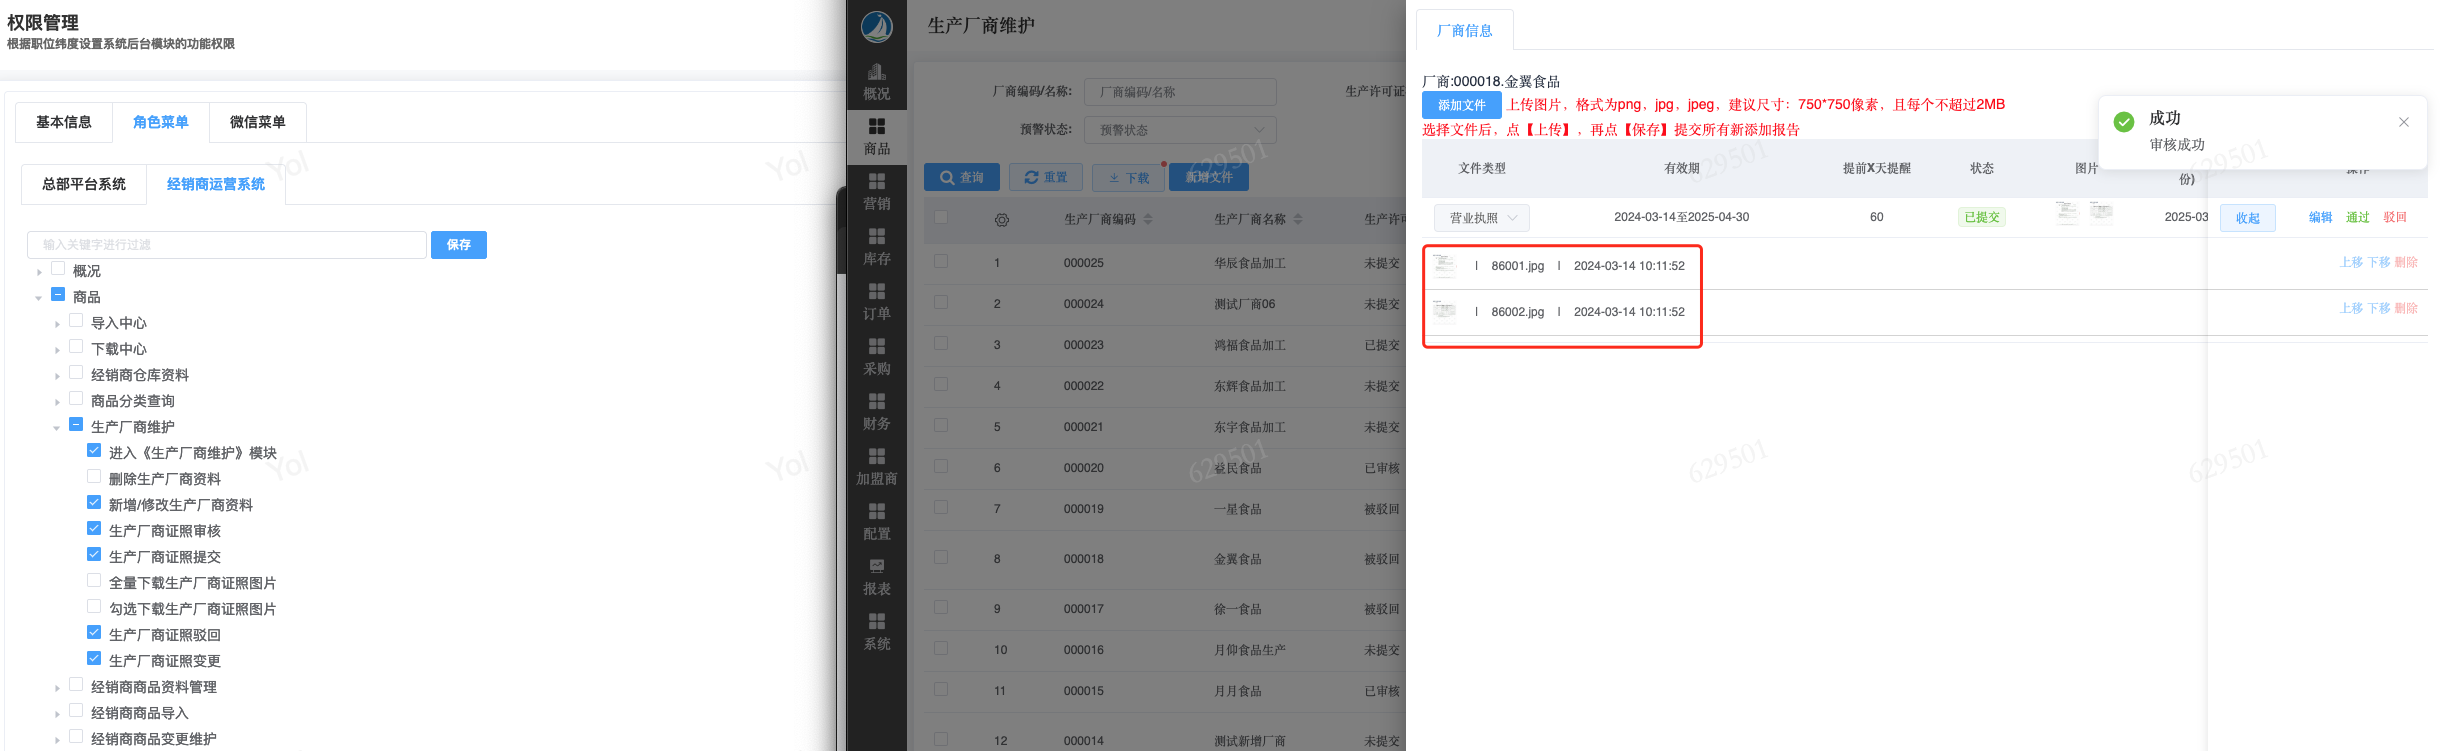
Task: Click the 编辑 link for 营业执照
Action: [x=2321, y=217]
